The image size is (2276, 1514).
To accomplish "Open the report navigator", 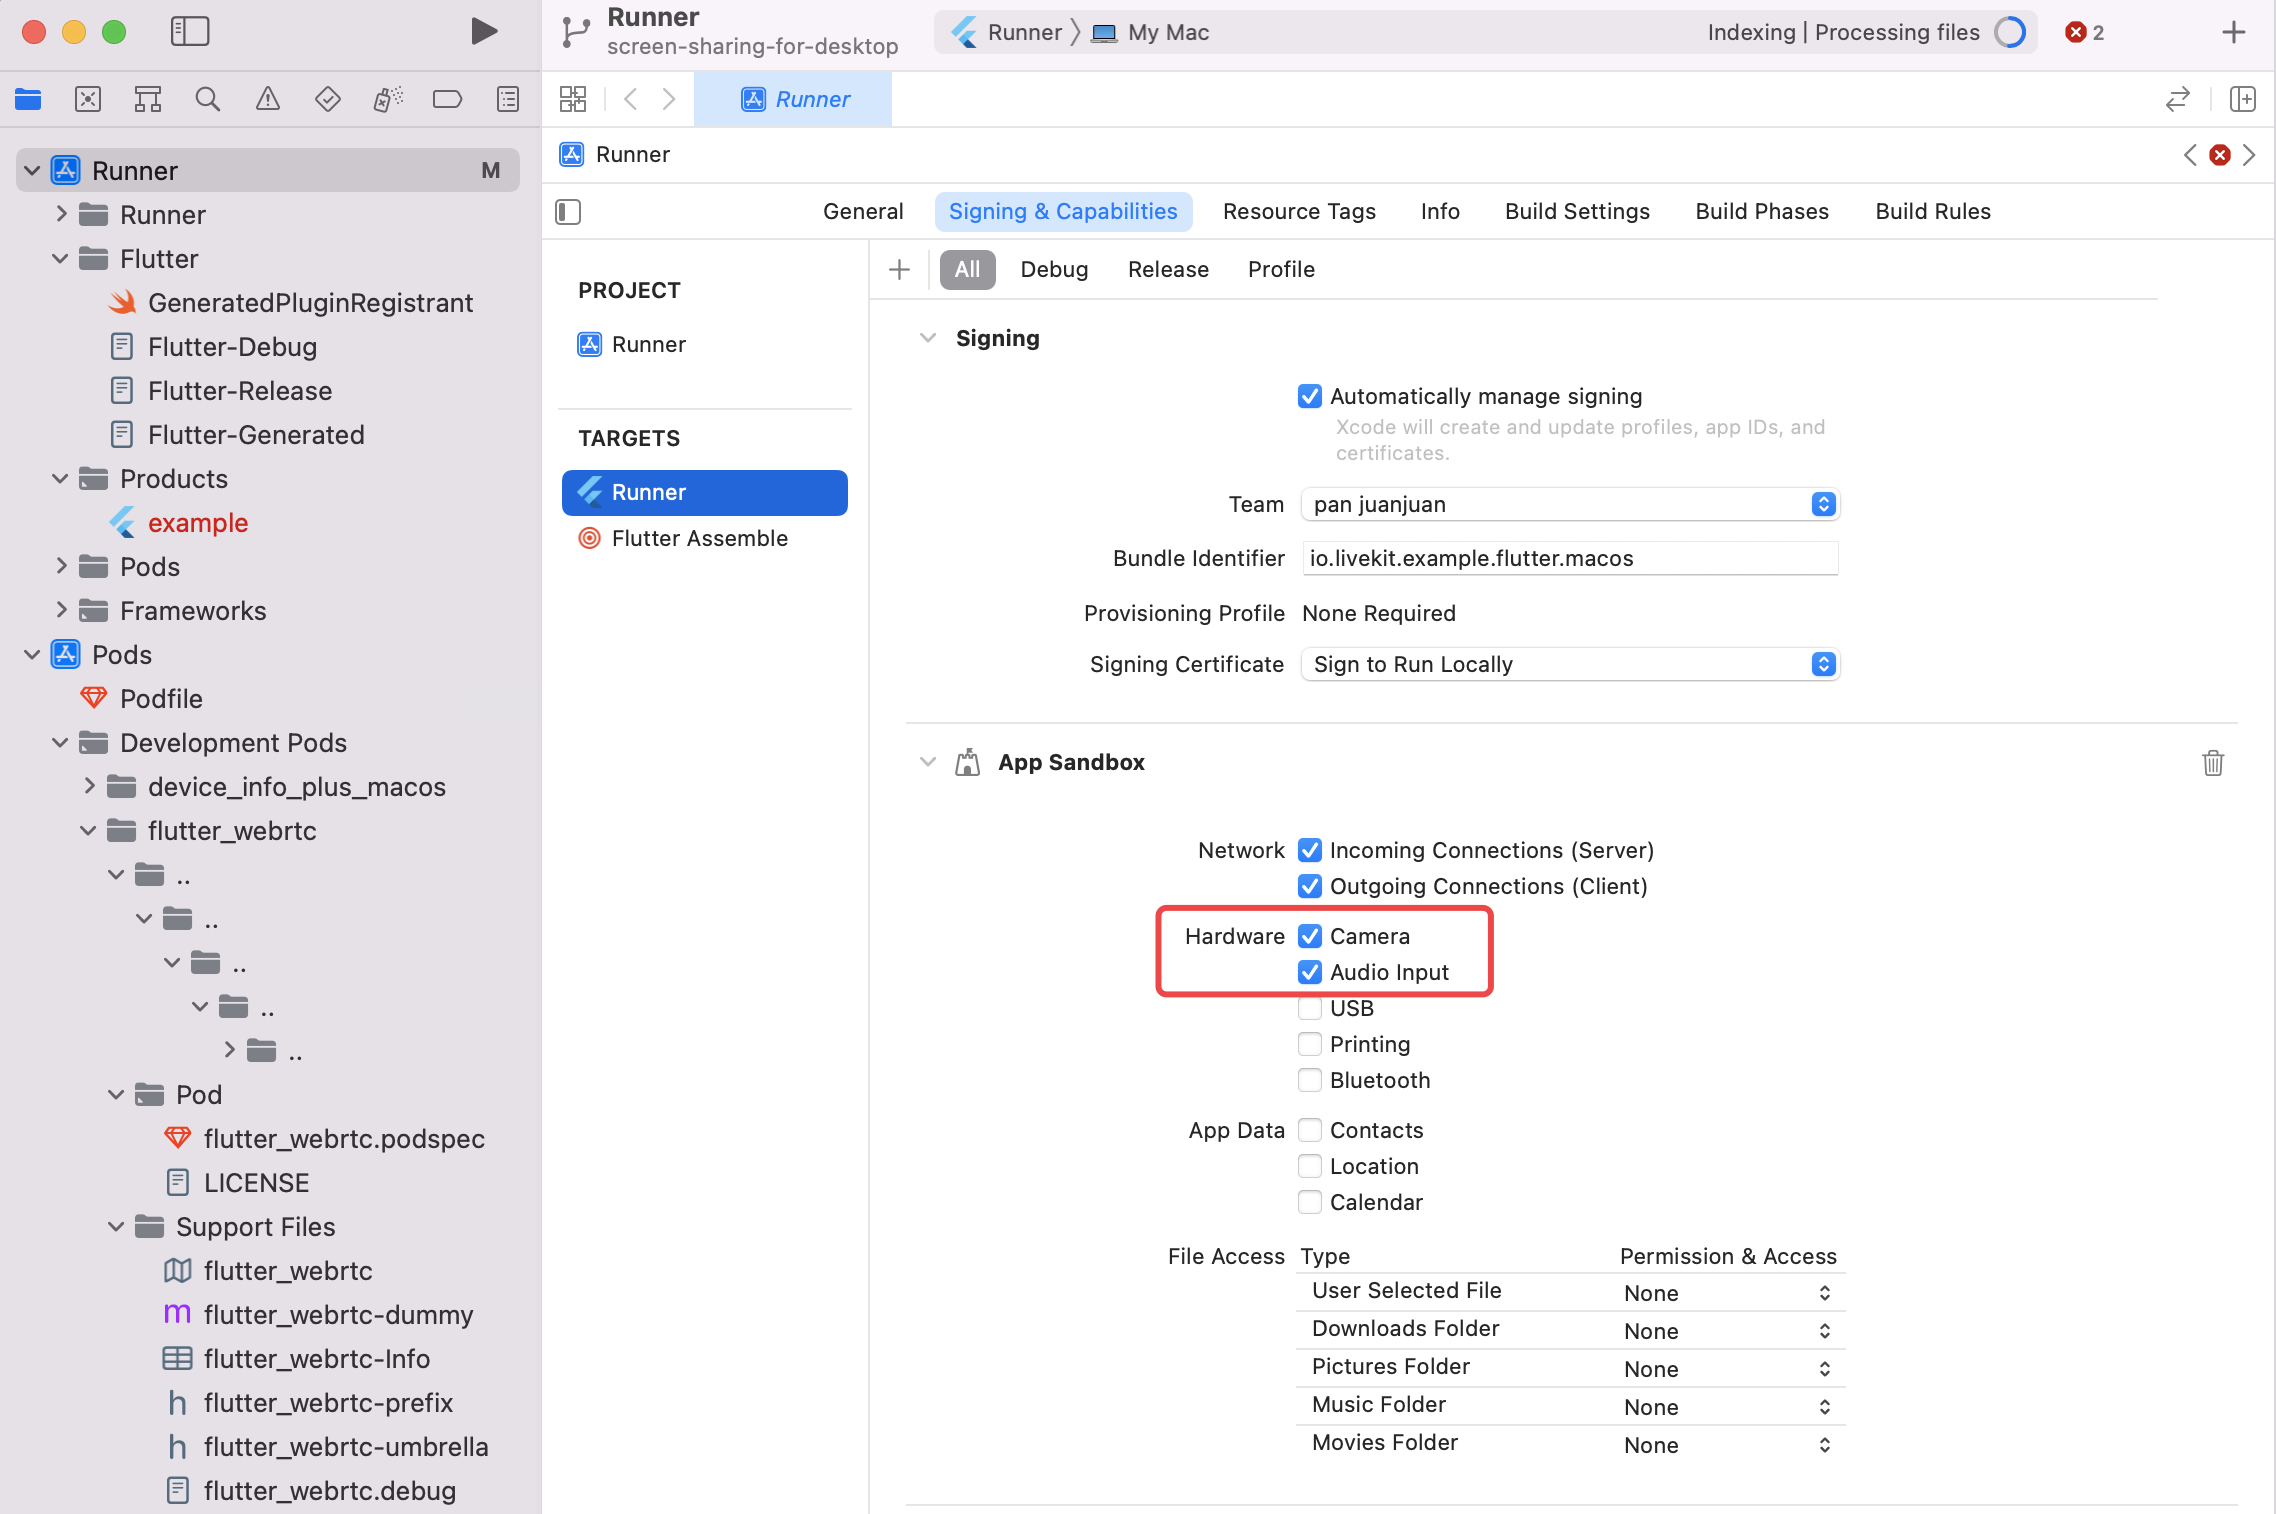I will coord(508,99).
